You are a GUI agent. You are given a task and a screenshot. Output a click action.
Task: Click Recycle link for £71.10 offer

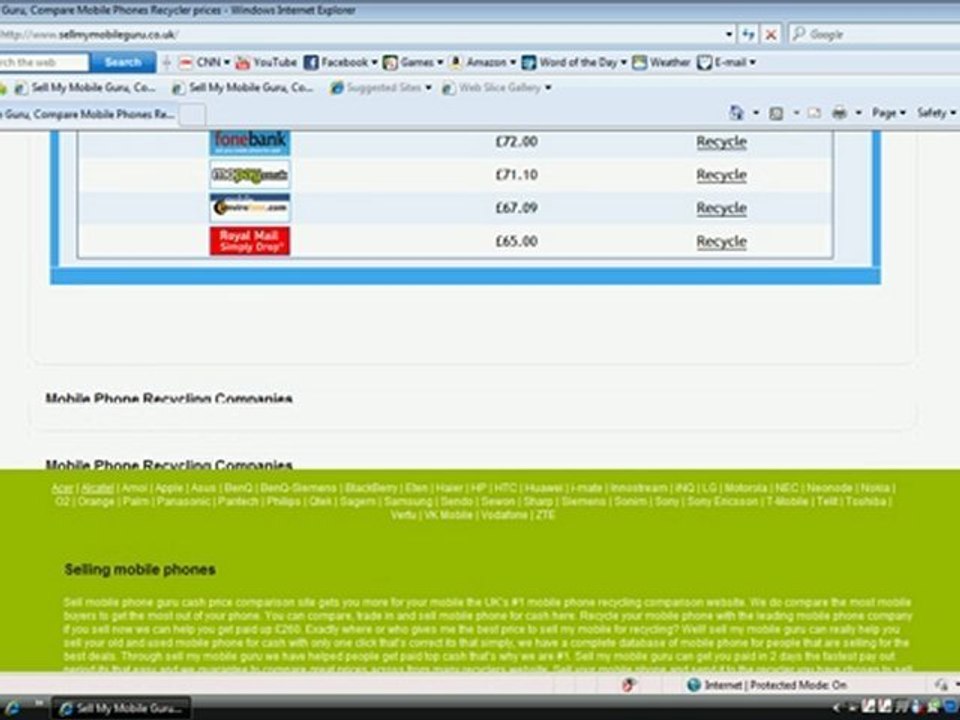[x=721, y=175]
